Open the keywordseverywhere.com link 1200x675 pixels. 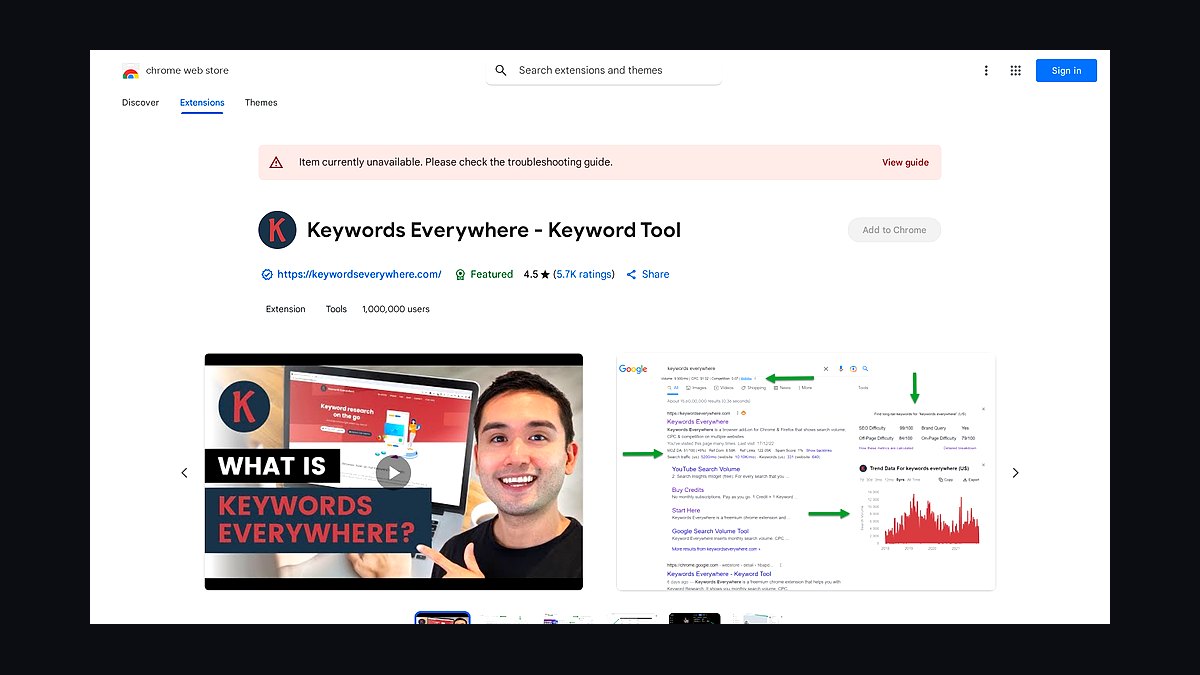[359, 274]
